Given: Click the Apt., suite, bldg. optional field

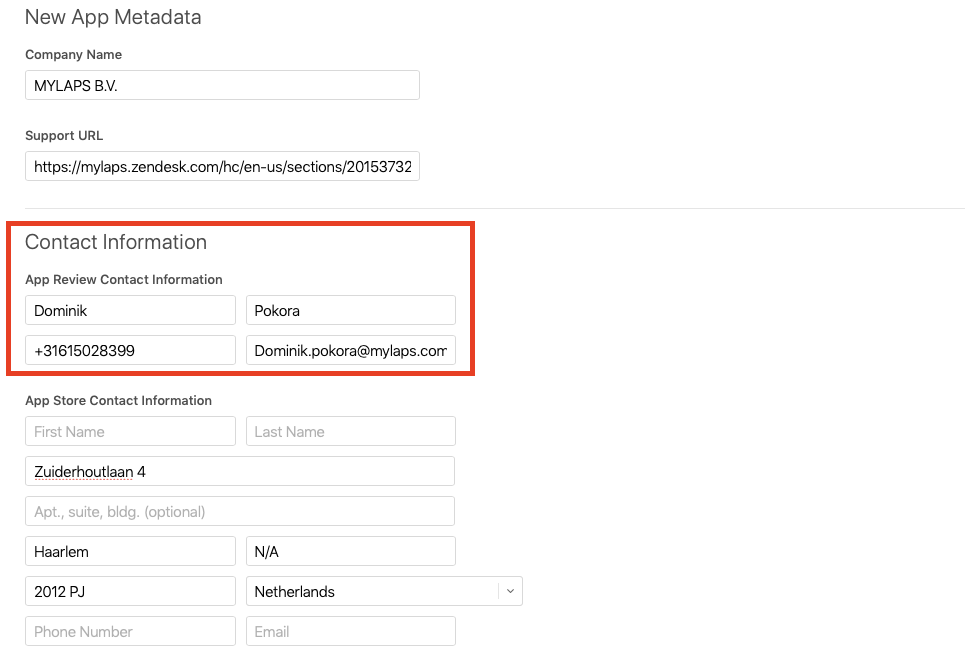Looking at the screenshot, I should click(x=240, y=512).
